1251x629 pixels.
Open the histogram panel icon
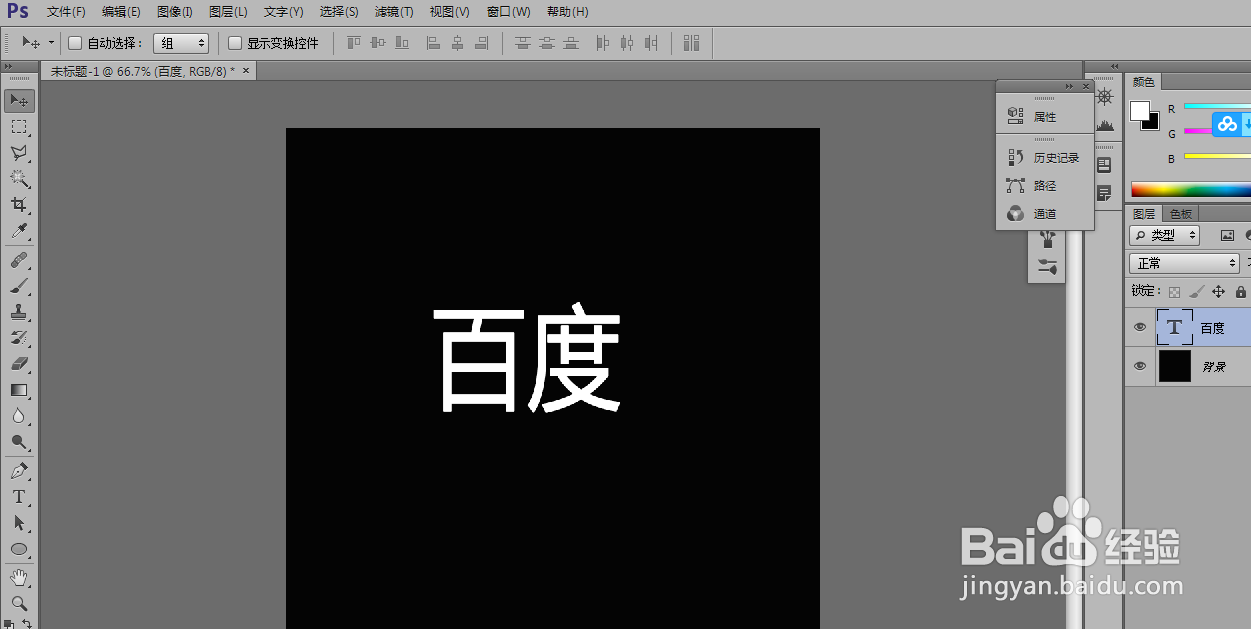(1105, 125)
